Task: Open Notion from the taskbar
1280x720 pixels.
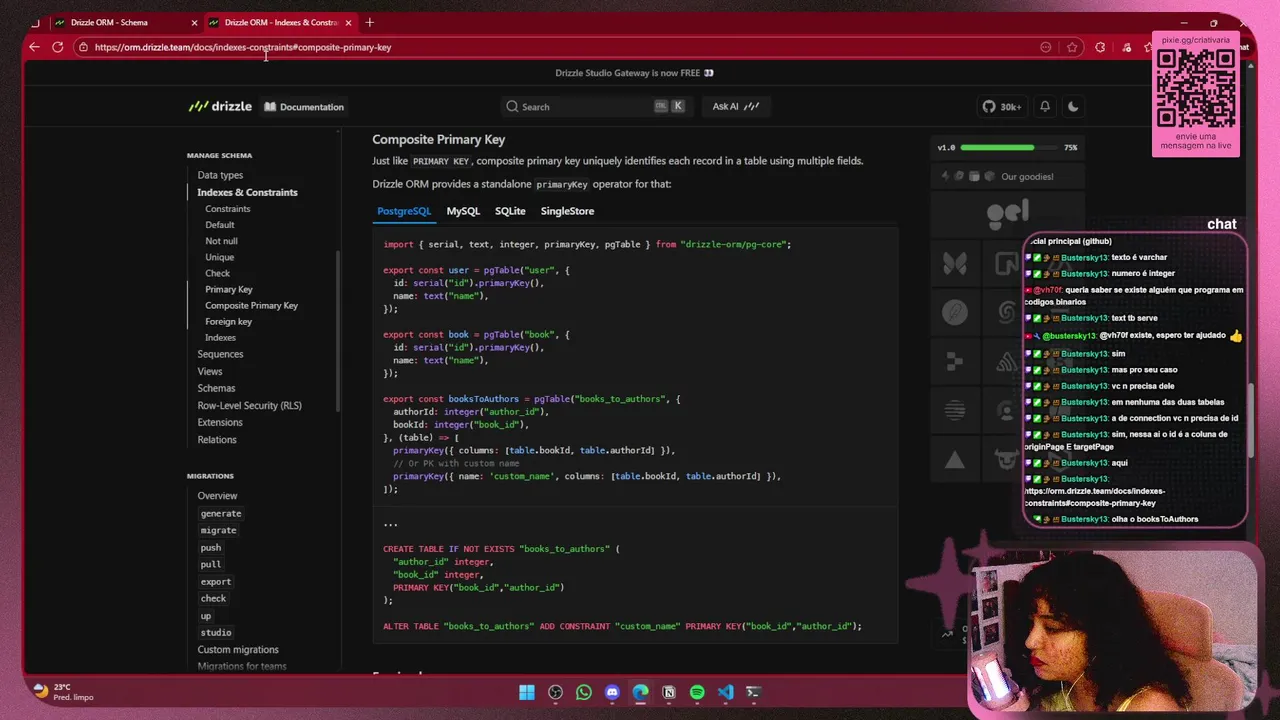Action: coord(669,692)
